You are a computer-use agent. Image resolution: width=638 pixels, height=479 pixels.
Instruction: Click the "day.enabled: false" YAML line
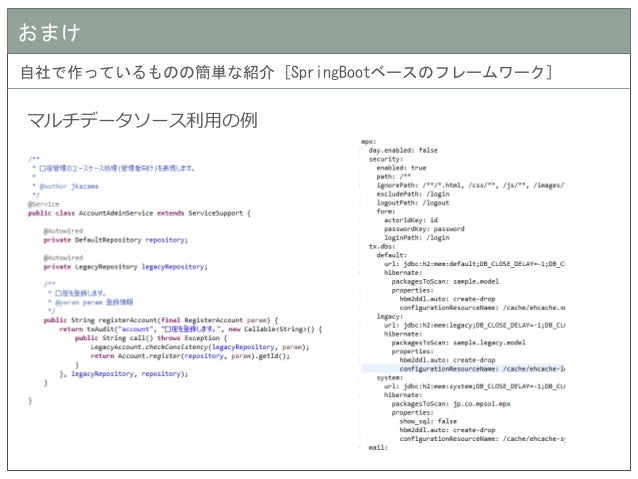tap(403, 151)
